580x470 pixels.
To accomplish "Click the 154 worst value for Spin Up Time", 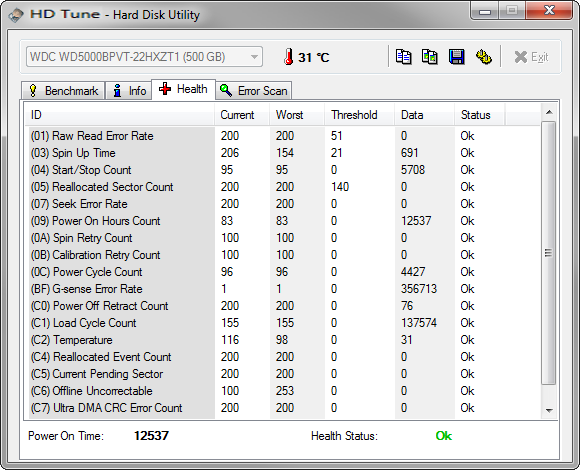I will pyautogui.click(x=285, y=153).
